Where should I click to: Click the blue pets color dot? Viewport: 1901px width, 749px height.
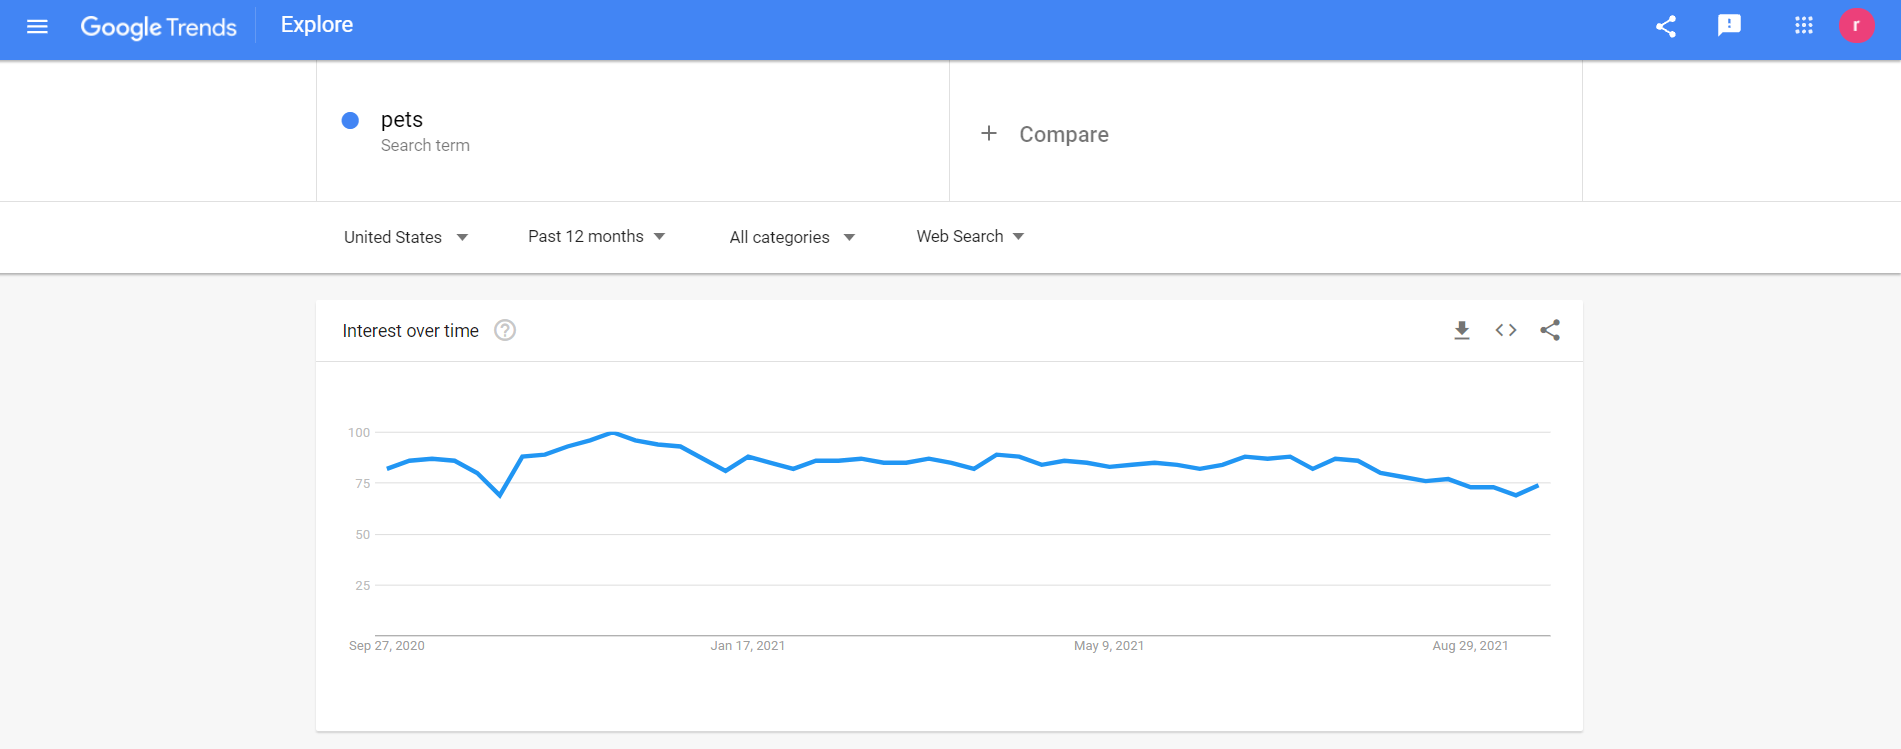(x=350, y=120)
